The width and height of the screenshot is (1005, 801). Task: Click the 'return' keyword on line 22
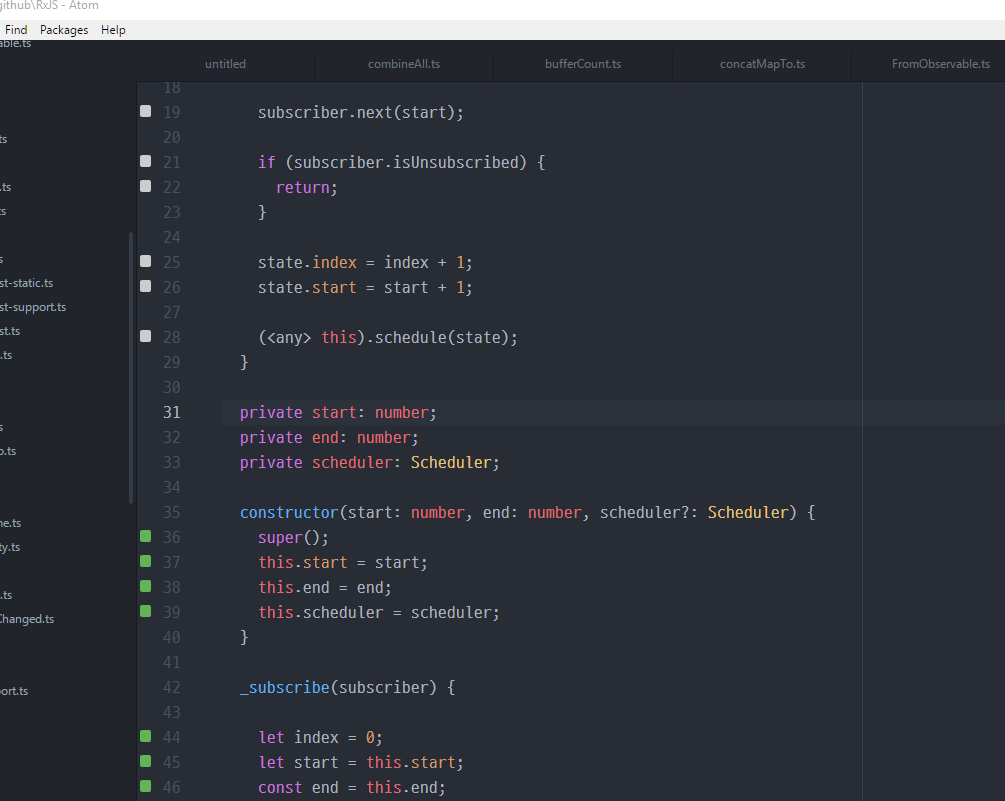tap(303, 188)
